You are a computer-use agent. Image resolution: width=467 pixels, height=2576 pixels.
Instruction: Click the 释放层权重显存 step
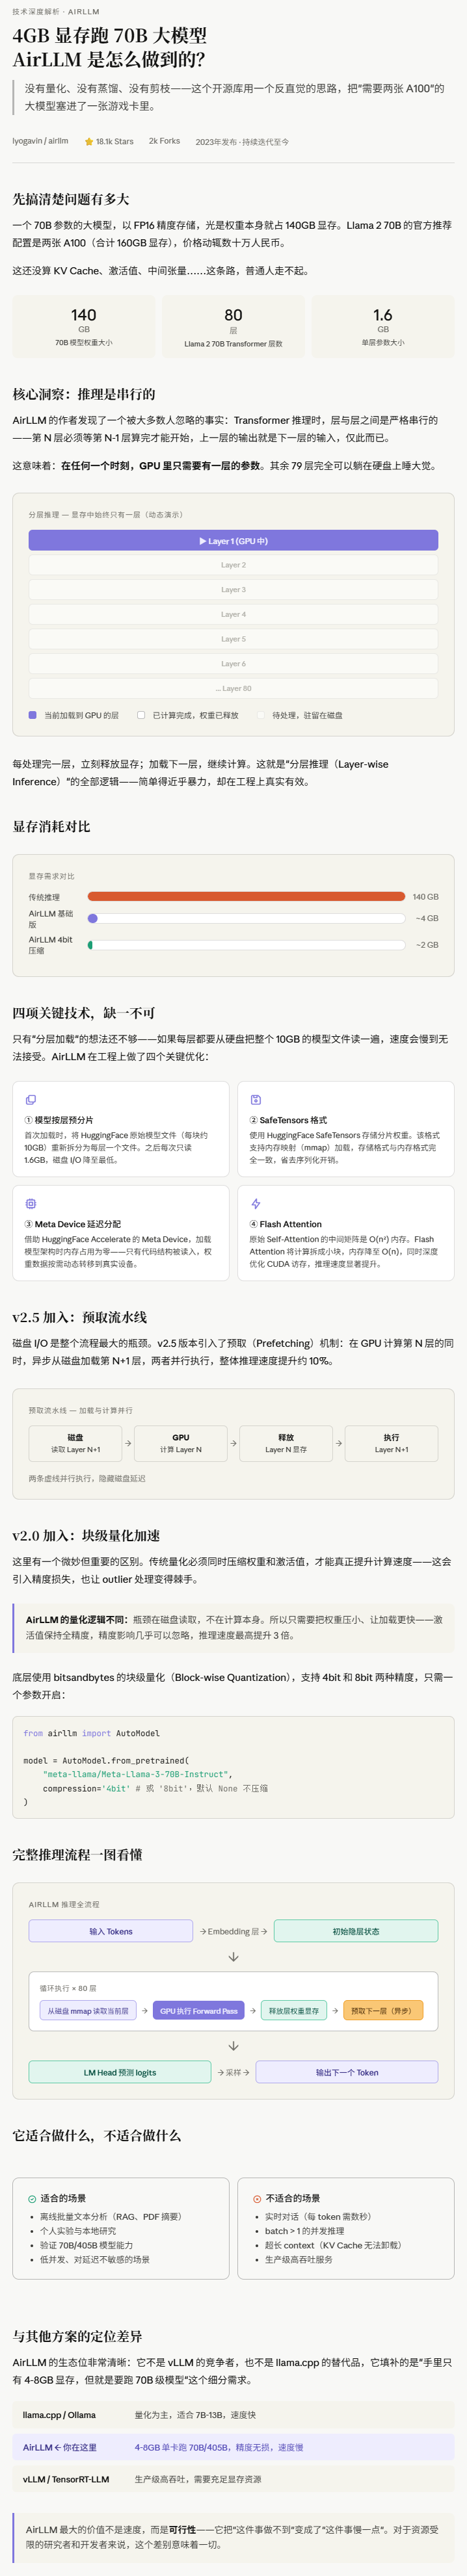(294, 2010)
